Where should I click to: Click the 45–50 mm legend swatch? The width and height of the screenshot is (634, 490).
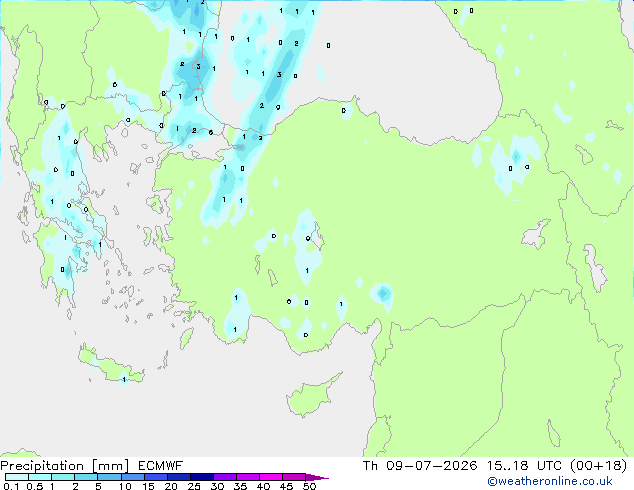[x=294, y=477]
